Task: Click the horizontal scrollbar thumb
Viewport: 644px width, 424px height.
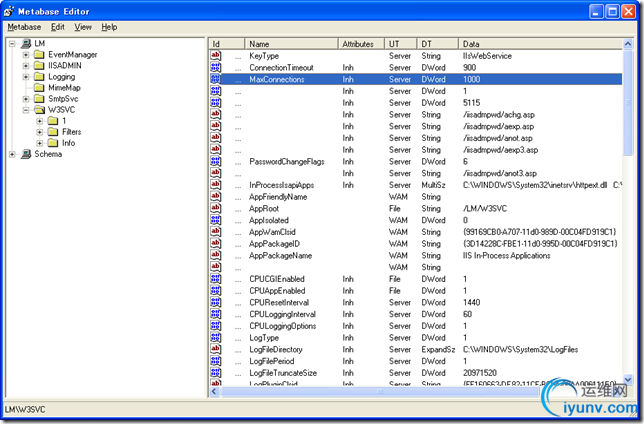Action: [x=380, y=392]
